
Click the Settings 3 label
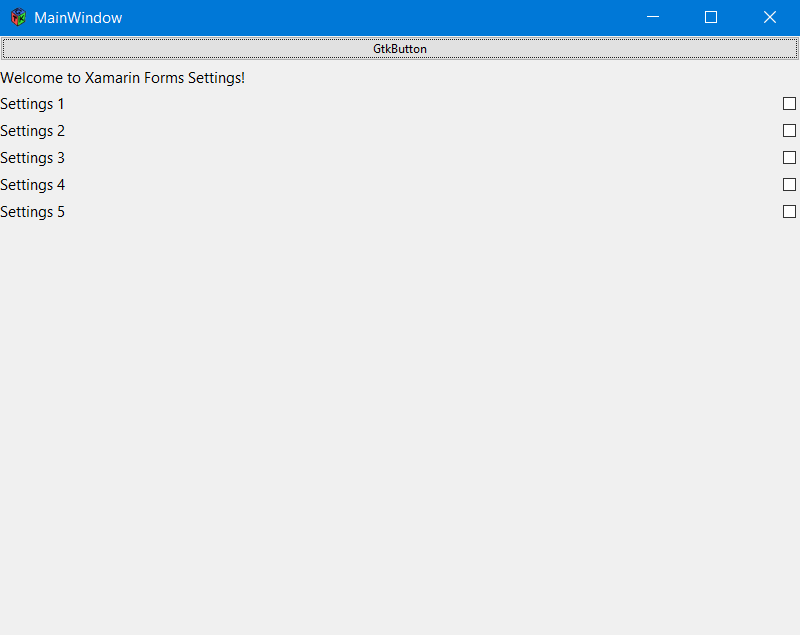[32, 158]
